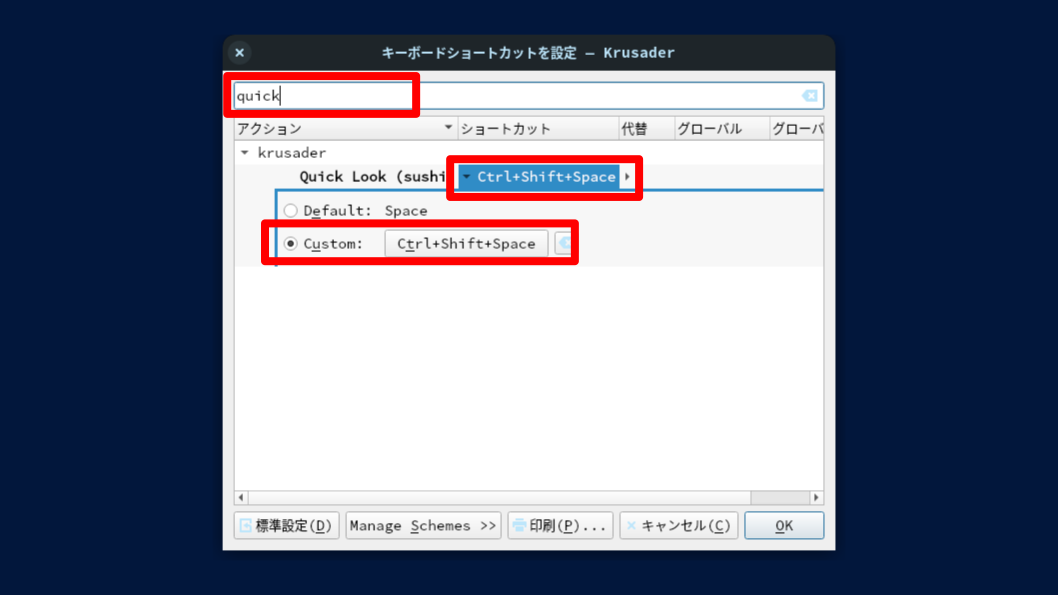Click the right scroll arrow of horizontal scrollbar
Screen dimensions: 1058x595
816,498
